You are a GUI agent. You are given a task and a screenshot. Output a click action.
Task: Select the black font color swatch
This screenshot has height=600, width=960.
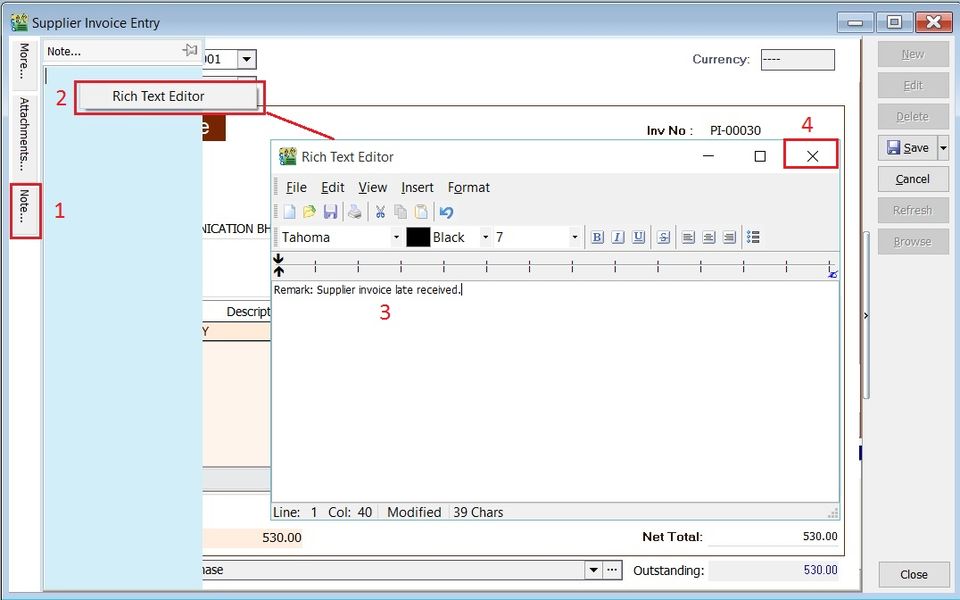(x=420, y=237)
